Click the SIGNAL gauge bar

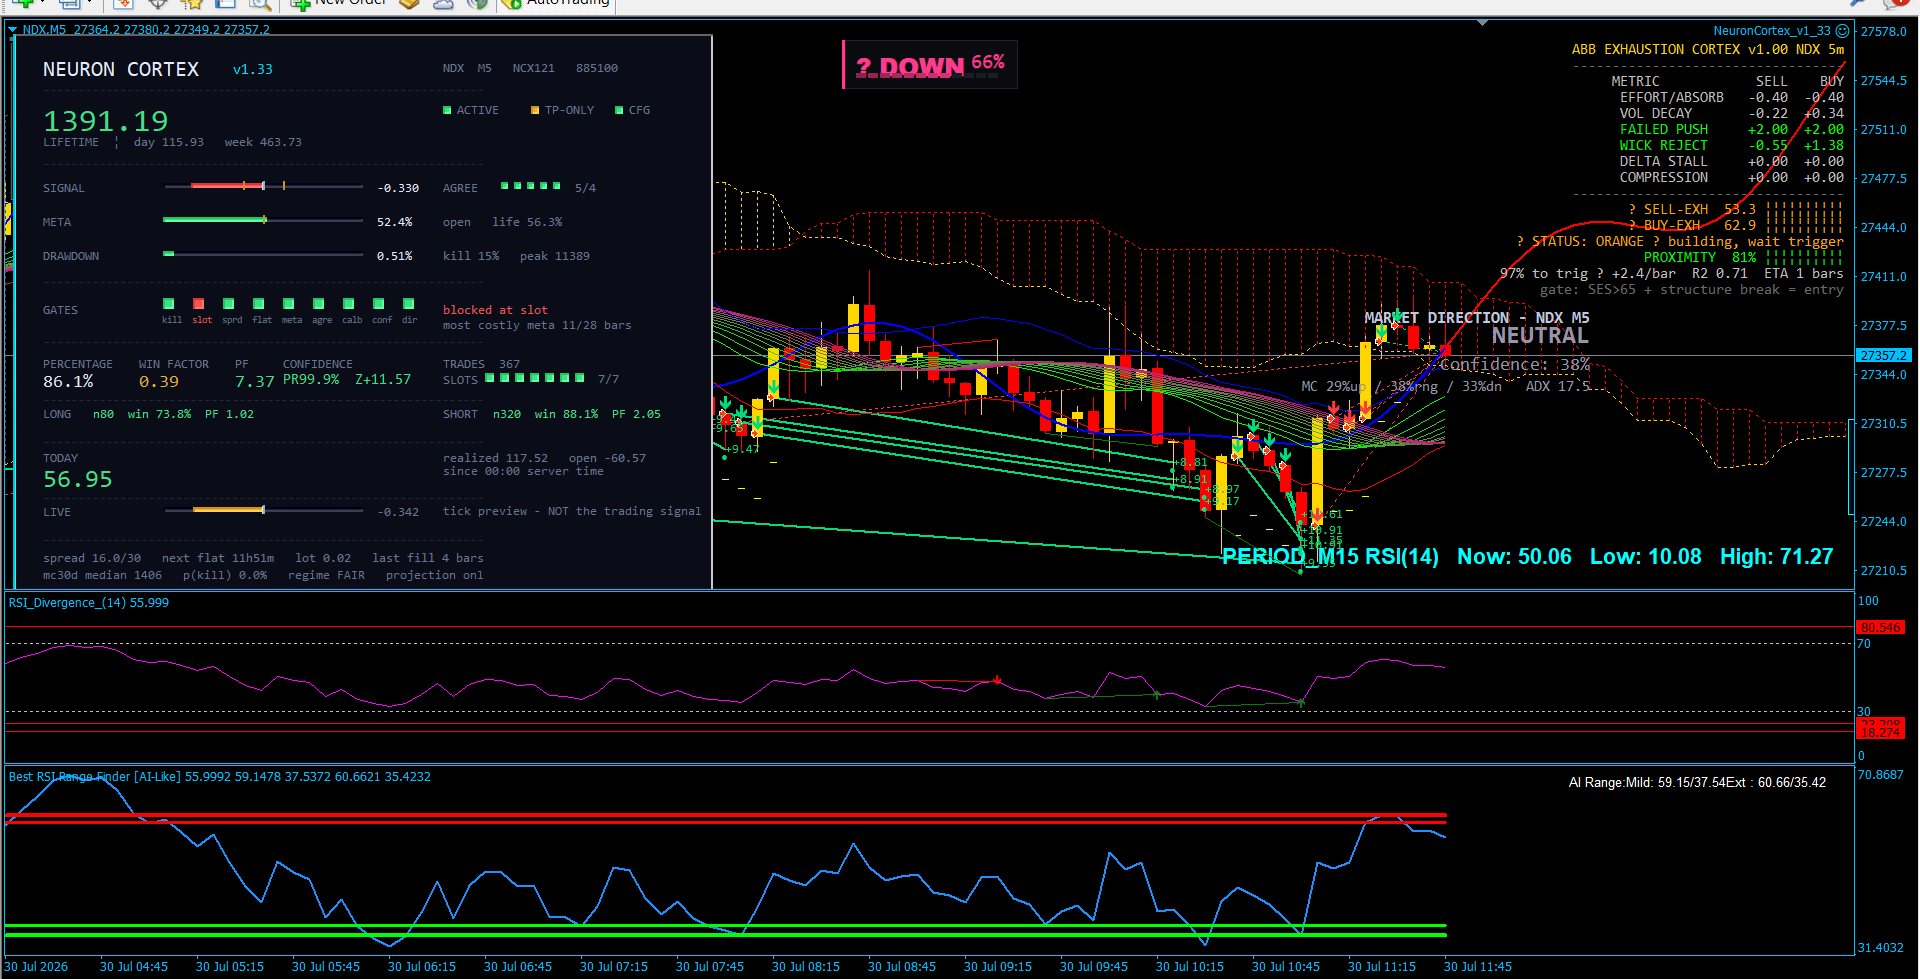(x=263, y=187)
